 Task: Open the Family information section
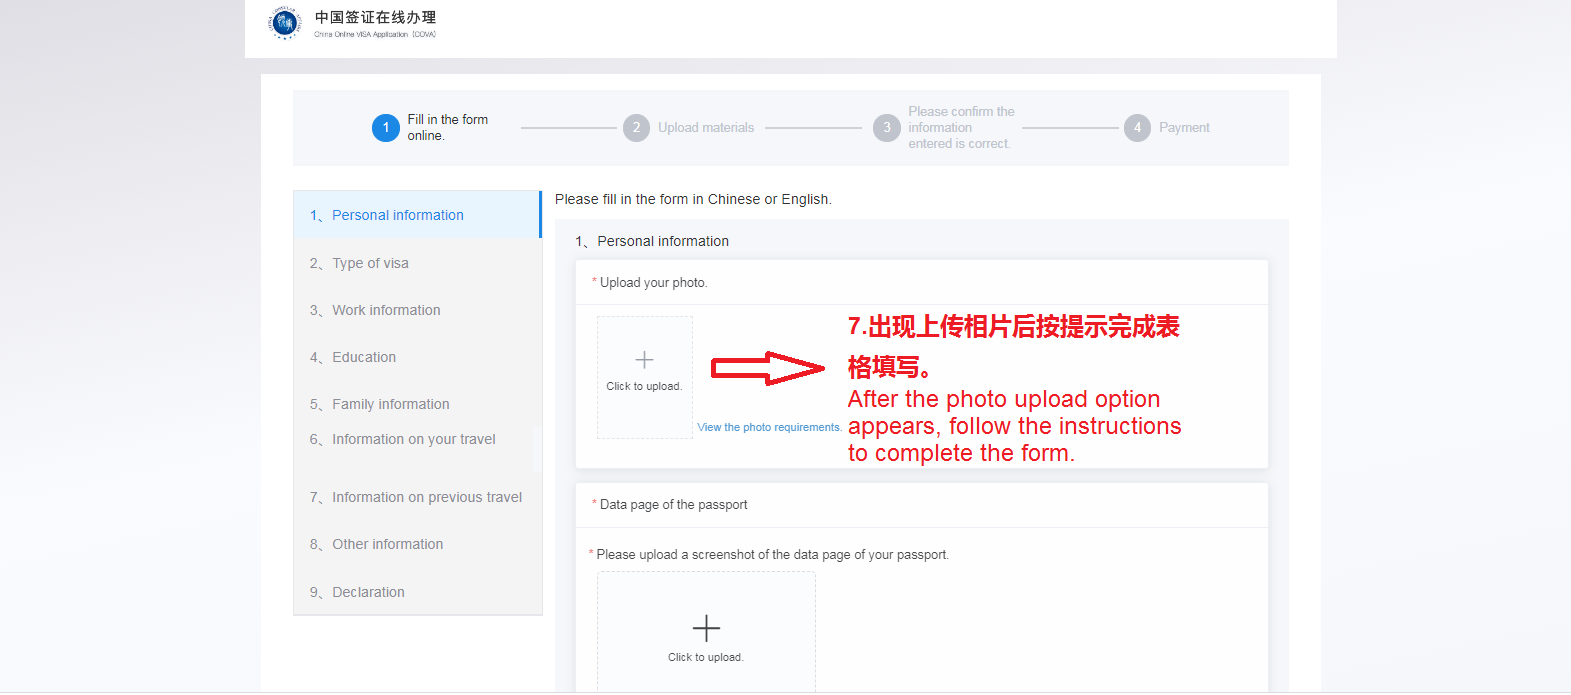click(417, 404)
